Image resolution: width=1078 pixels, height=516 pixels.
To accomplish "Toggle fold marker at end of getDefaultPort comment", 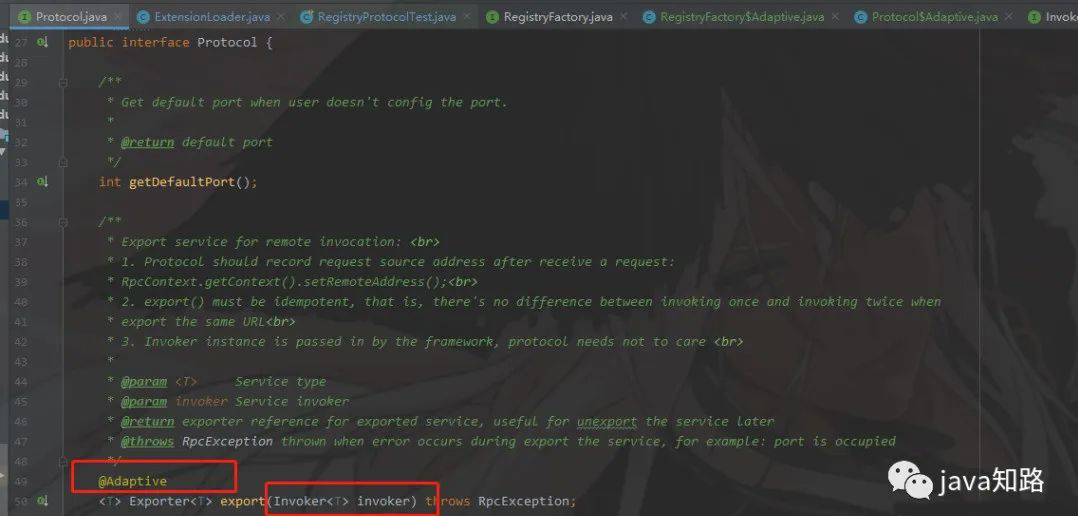I will pyautogui.click(x=63, y=162).
